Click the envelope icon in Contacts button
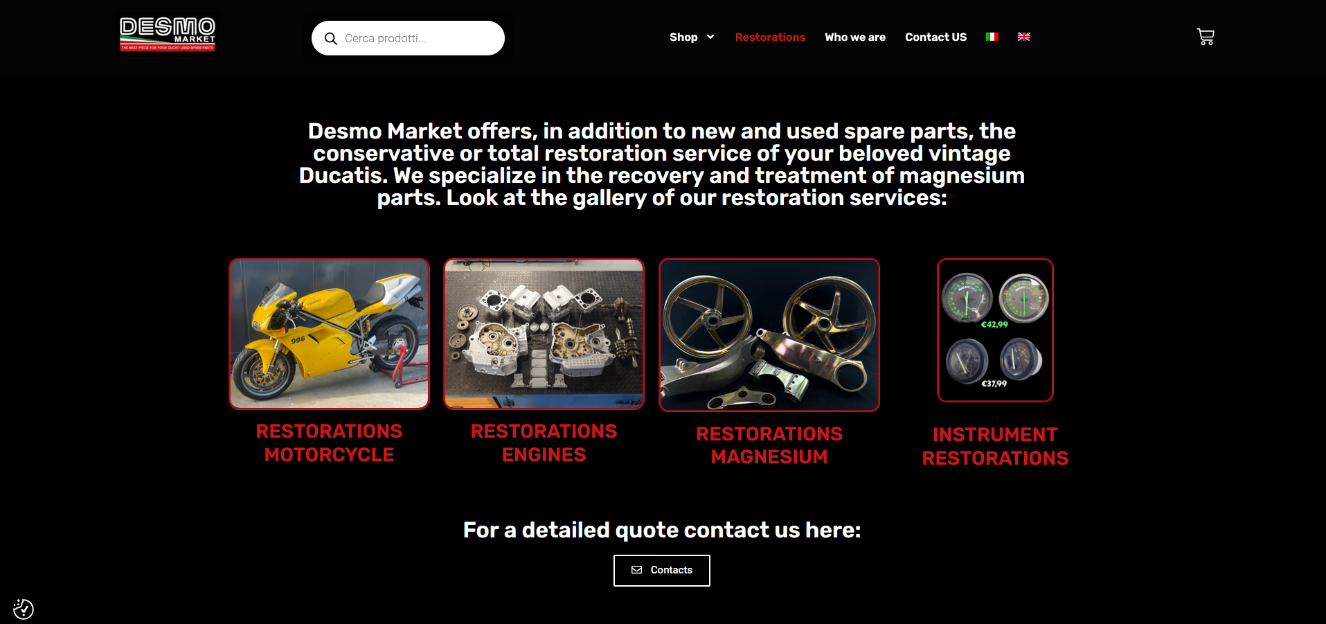Image resolution: width=1326 pixels, height=624 pixels. (x=637, y=570)
